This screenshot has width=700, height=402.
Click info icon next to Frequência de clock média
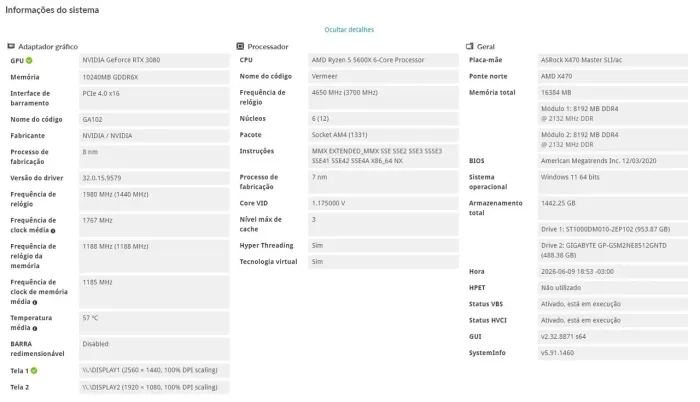click(x=53, y=231)
